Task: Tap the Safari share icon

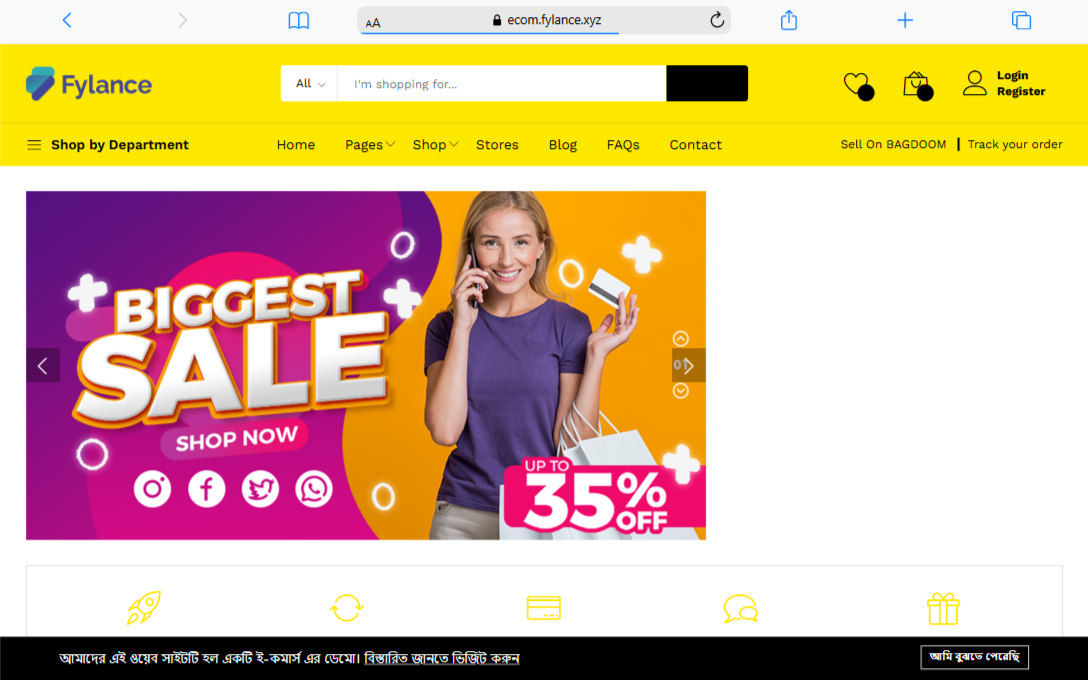Action: (789, 20)
